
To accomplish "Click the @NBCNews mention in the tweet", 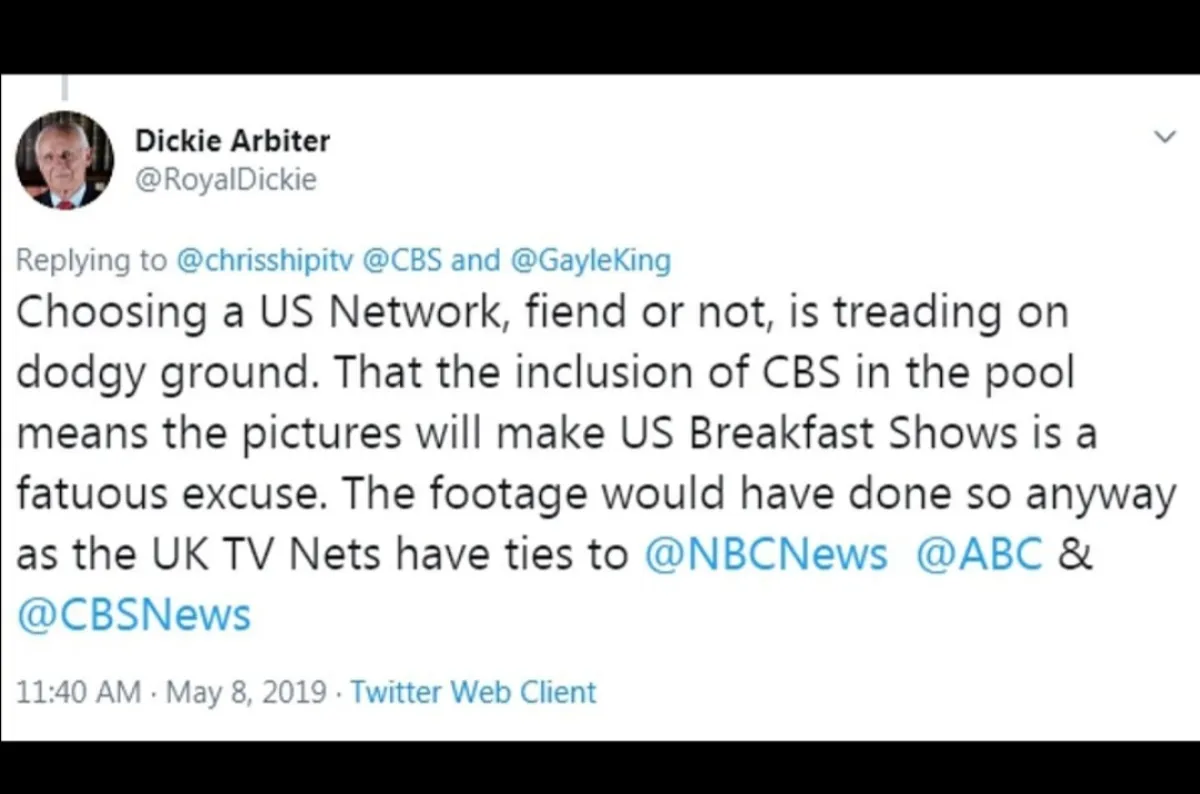I will click(x=766, y=555).
